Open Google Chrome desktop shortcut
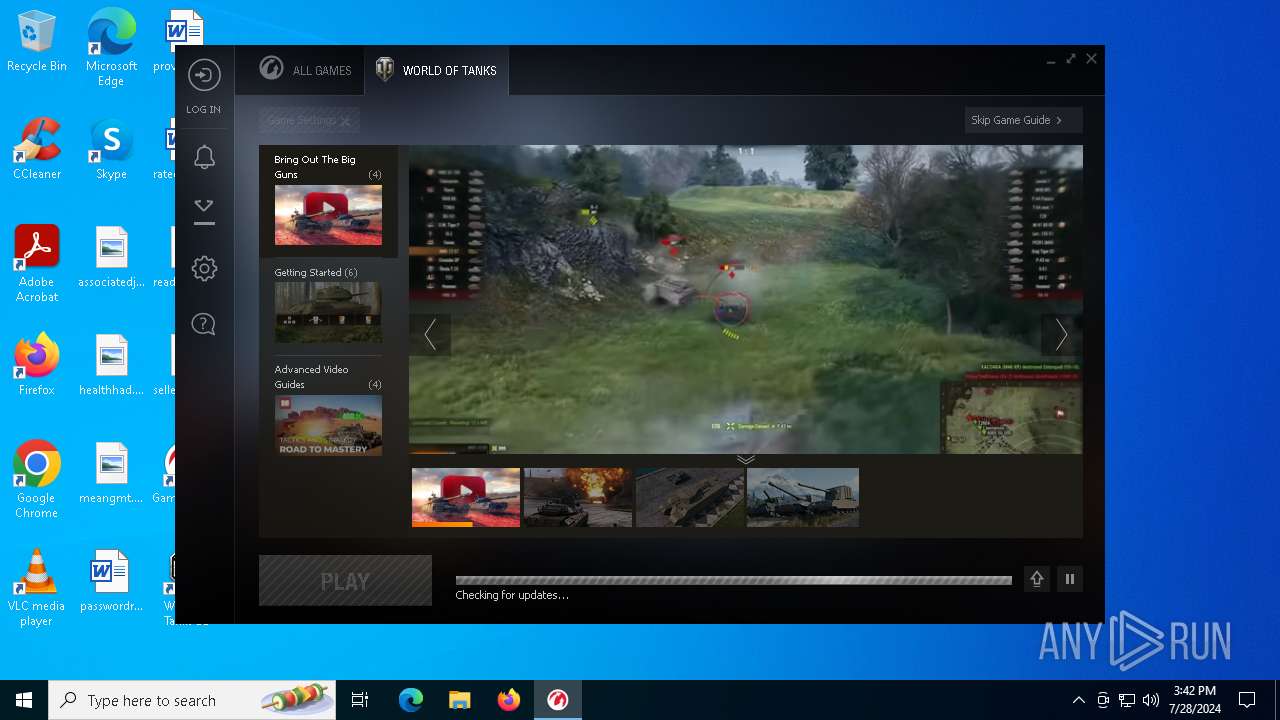Screen dimensions: 1280x720 [37, 480]
